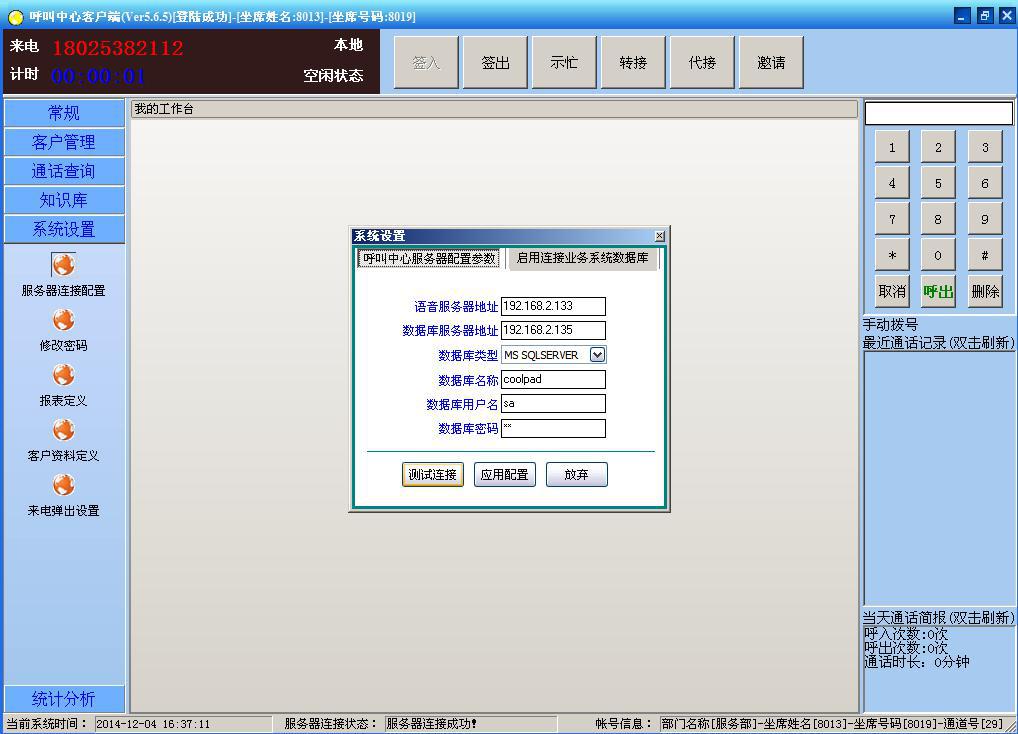Close the 系统设置 dialog
Screen dimensions: 1018x734
[x=659, y=236]
